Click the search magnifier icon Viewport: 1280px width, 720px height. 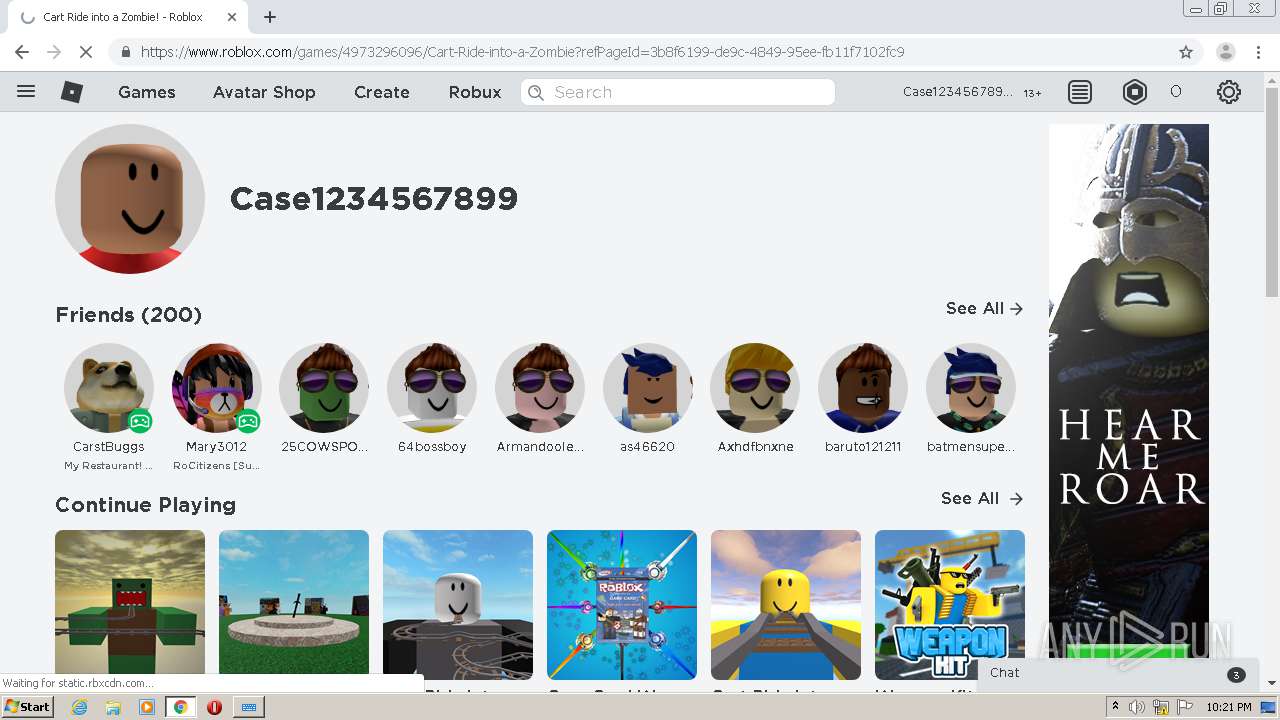pyautogui.click(x=536, y=92)
